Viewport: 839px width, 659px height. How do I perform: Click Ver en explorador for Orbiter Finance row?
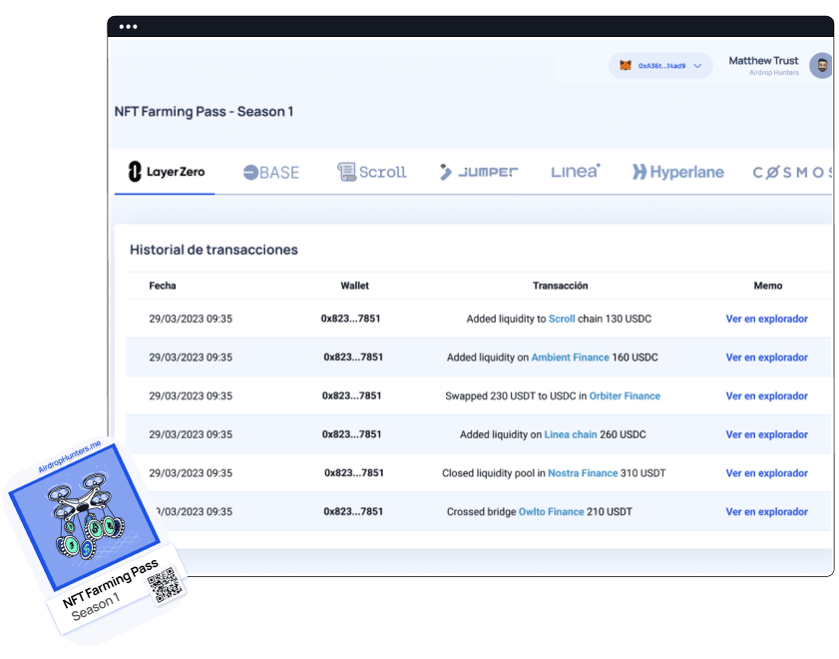coord(766,396)
